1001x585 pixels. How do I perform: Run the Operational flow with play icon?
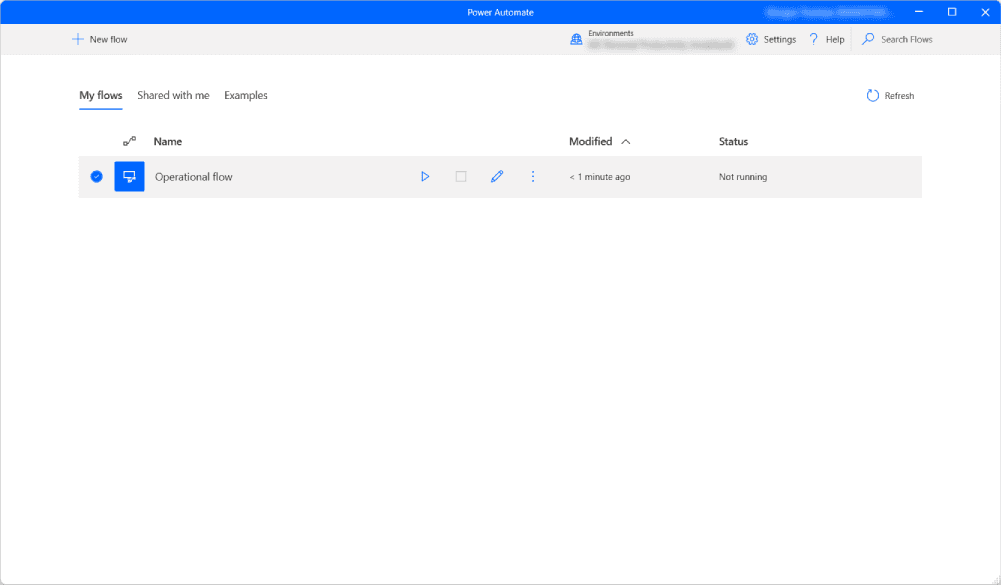click(x=425, y=177)
